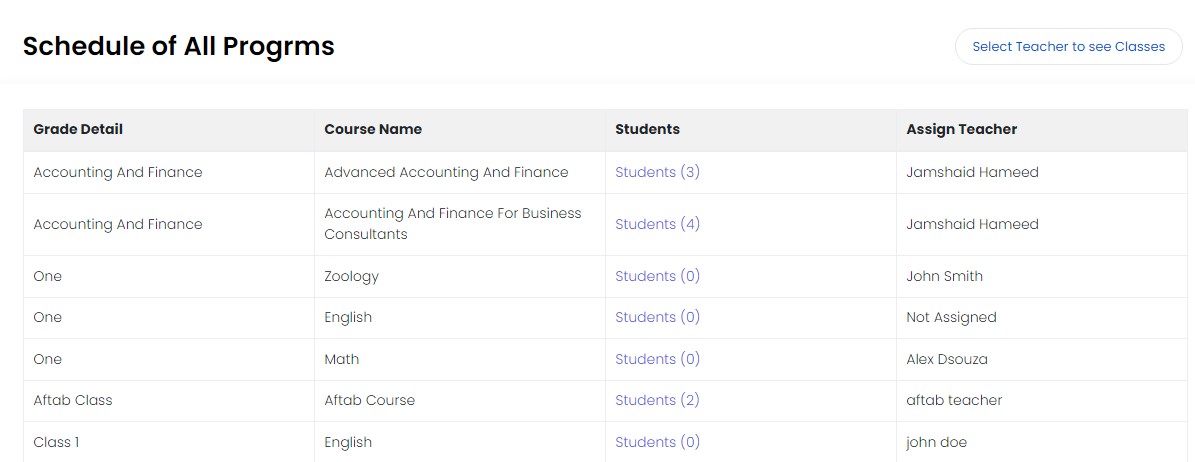Open Select Teacher to see Classes dropdown

click(x=1068, y=47)
